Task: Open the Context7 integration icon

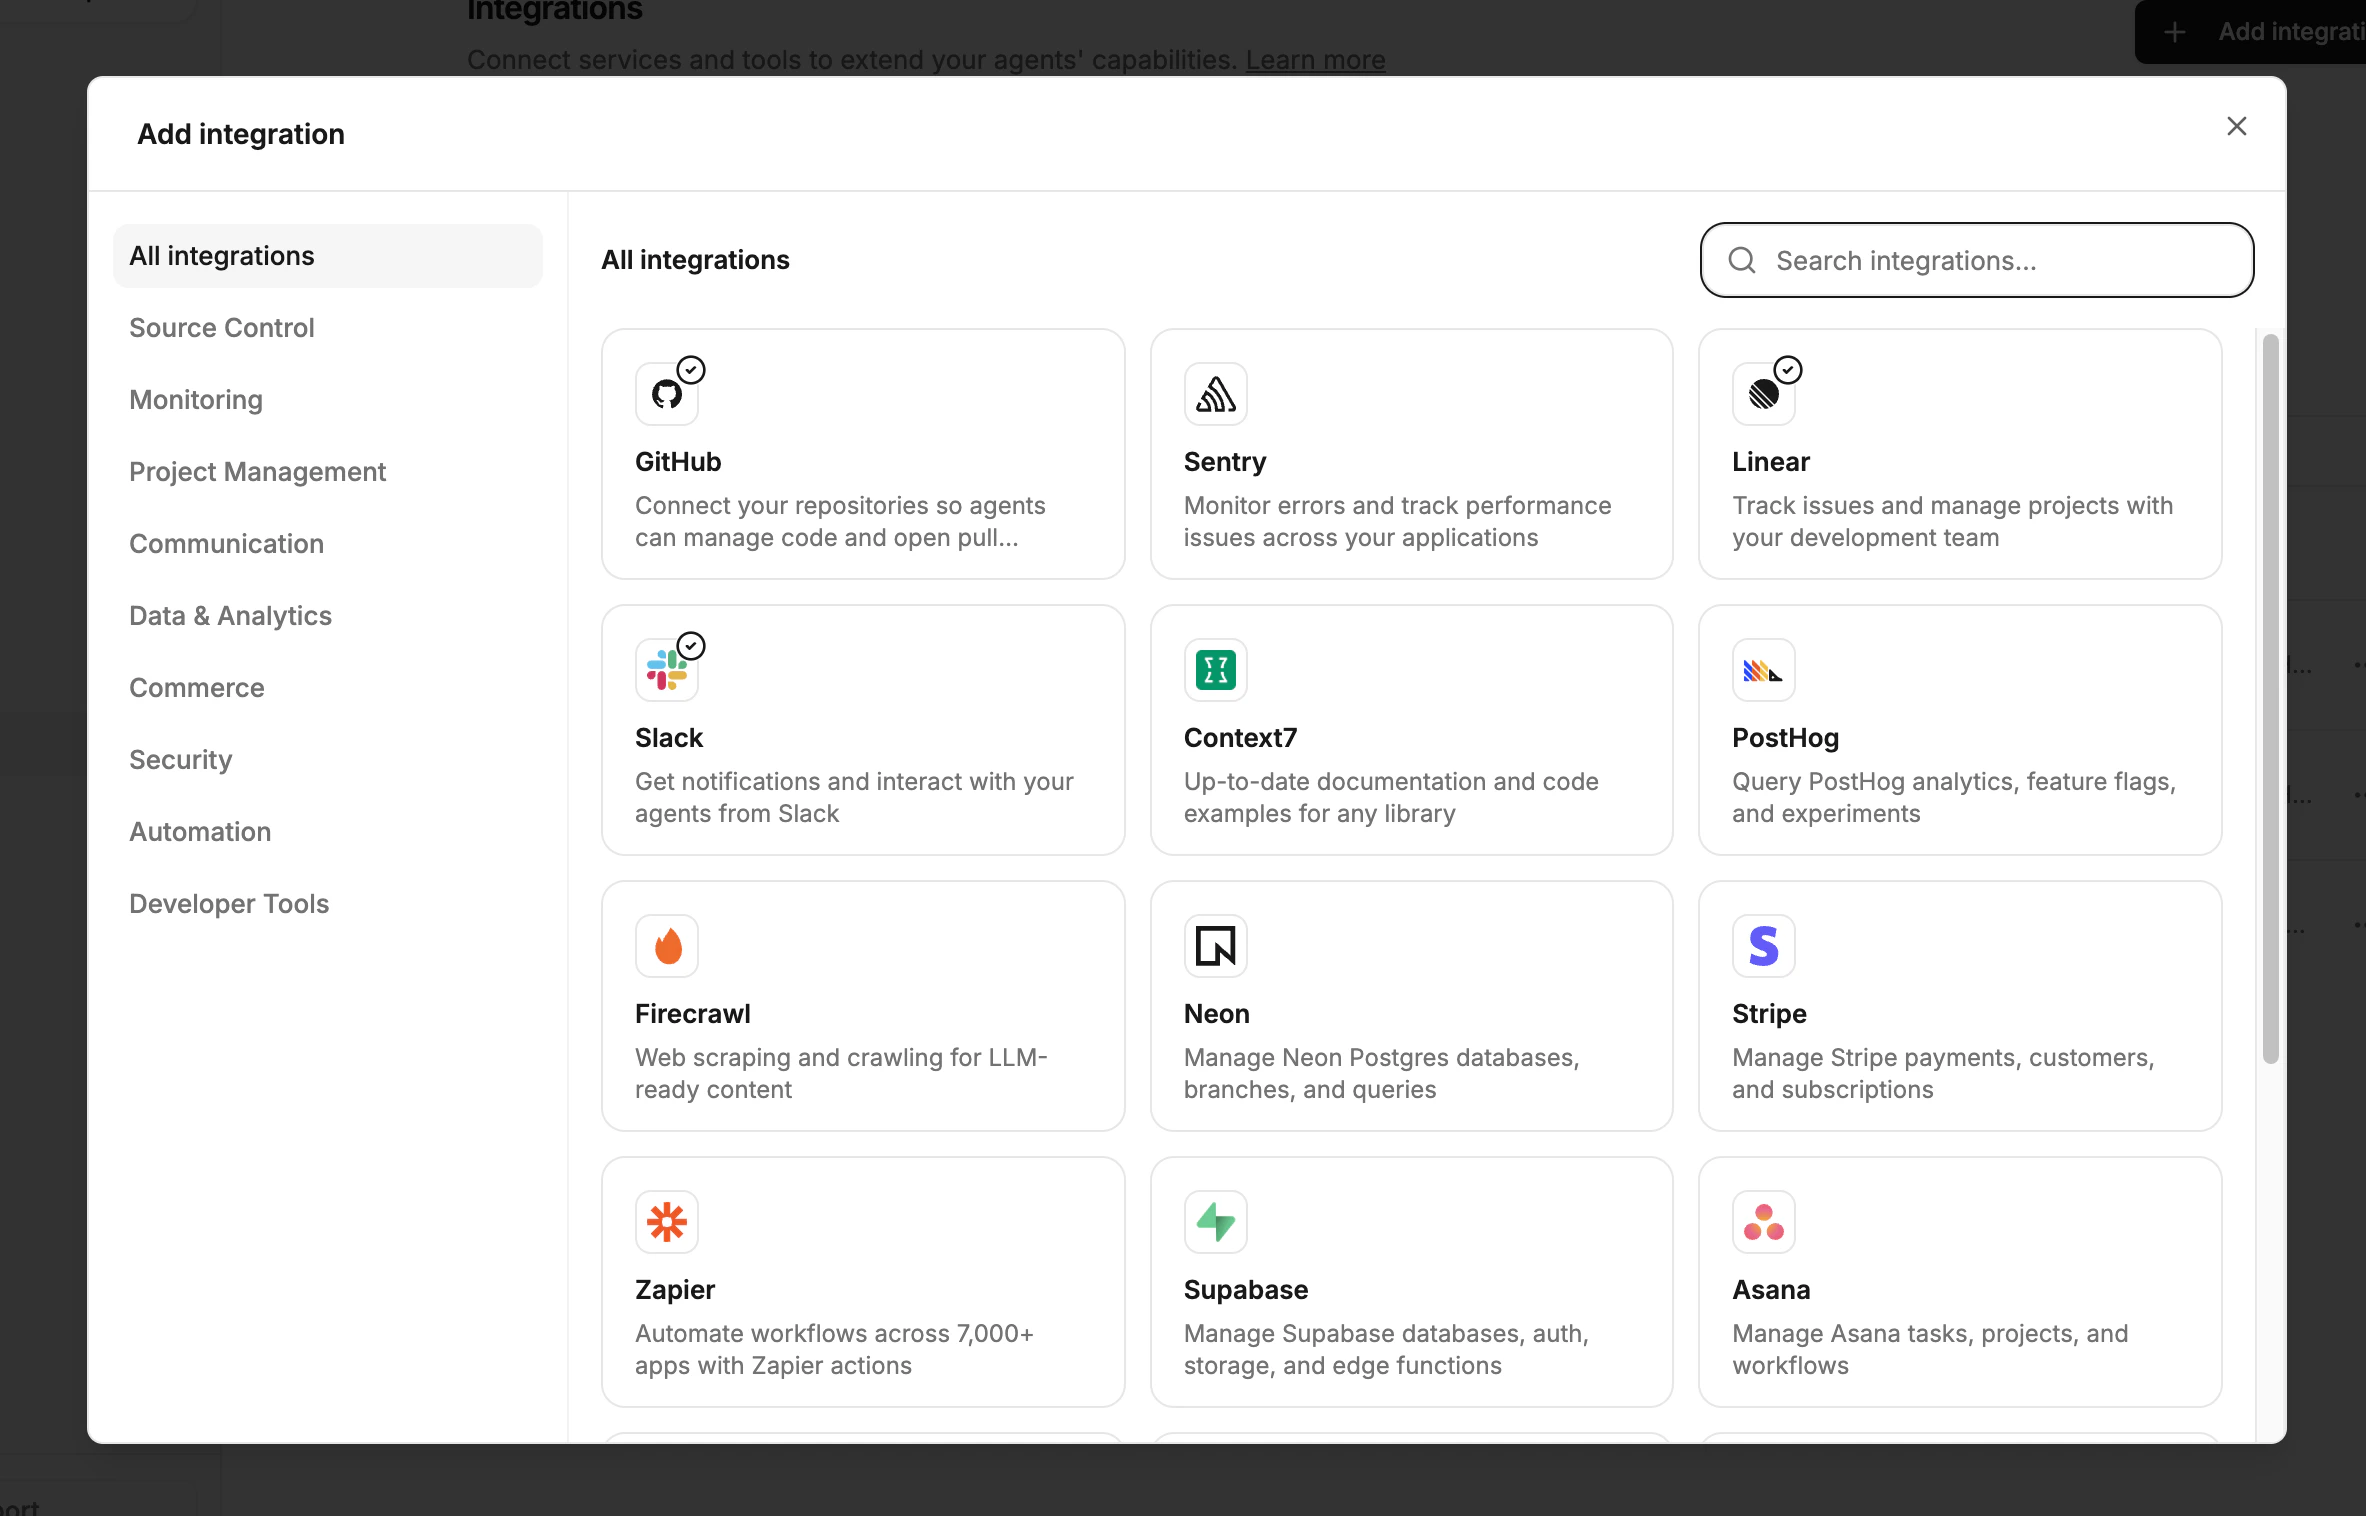Action: [1215, 669]
